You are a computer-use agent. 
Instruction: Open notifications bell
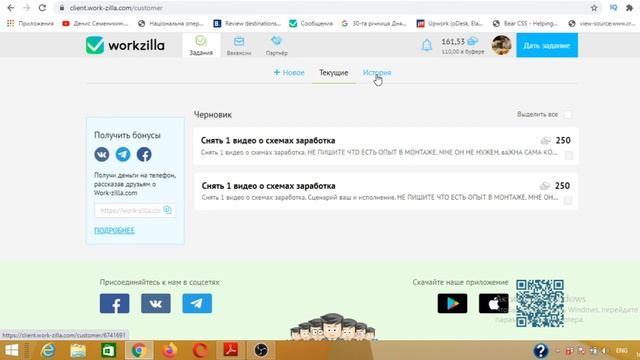coord(427,45)
